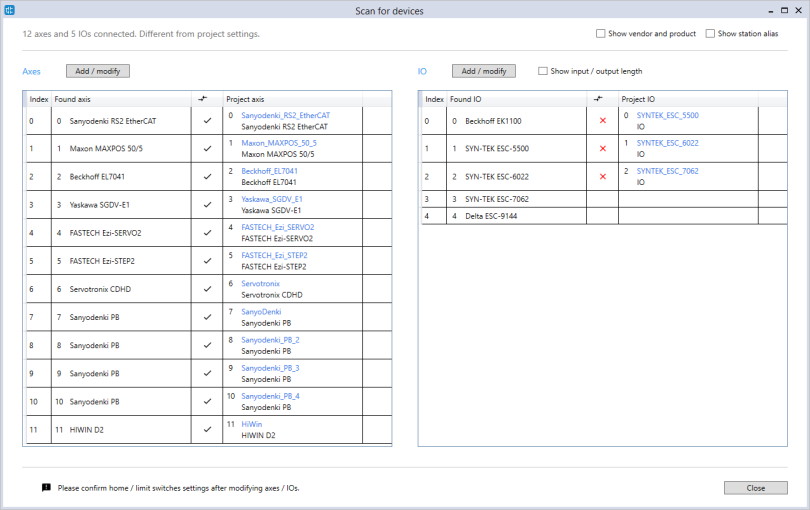Open the Maxon_MAXPOS_50_5 link
The image size is (810, 510).
tap(279, 143)
